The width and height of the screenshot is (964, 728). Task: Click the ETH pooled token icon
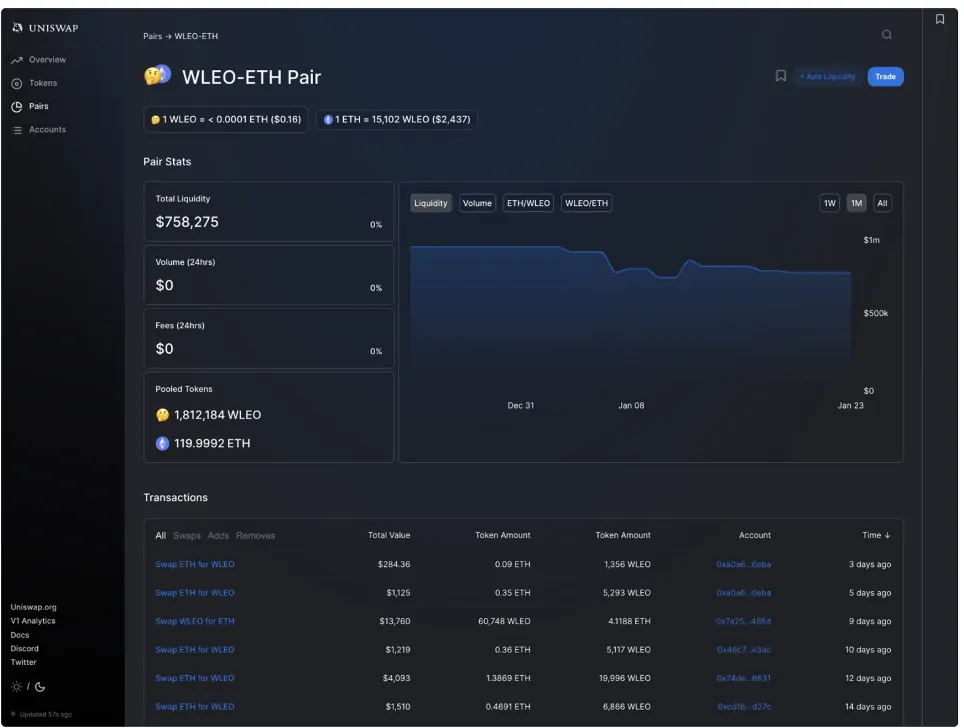[162, 443]
